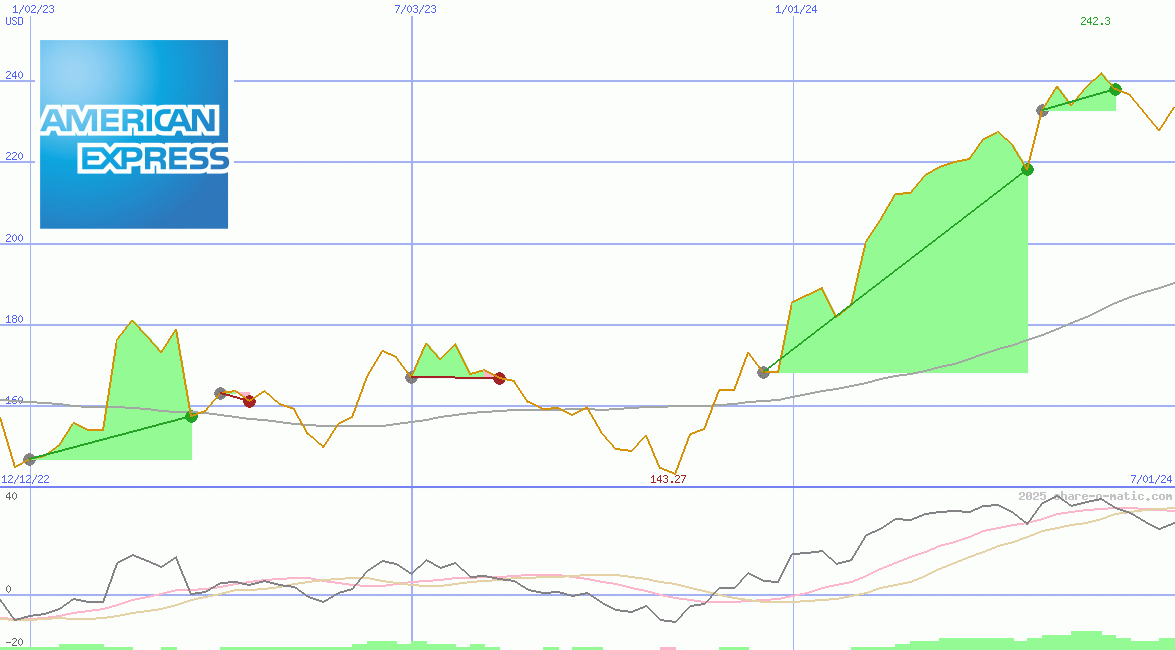Click the gray entry marker on the 7/03/23 line
Viewport: 1175px width, 650px height.
(411, 377)
